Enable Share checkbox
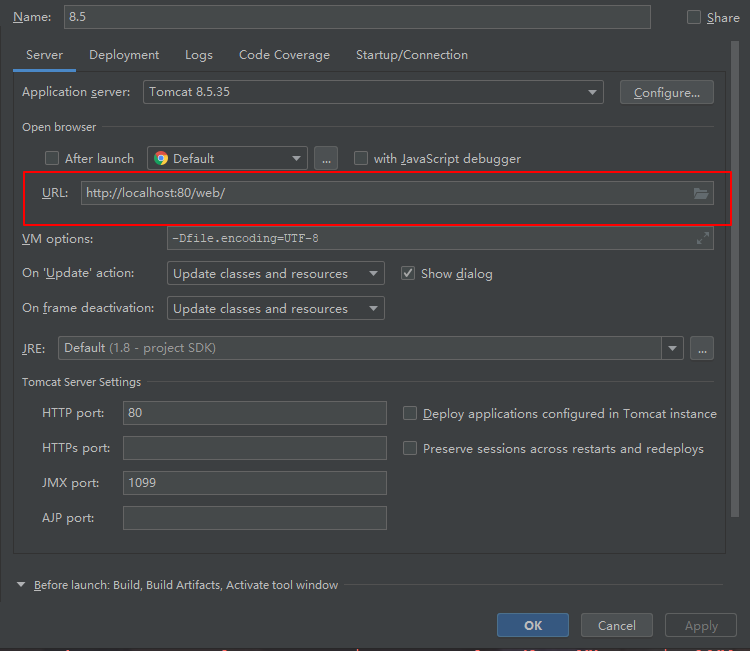This screenshot has width=750, height=651. 694,17
